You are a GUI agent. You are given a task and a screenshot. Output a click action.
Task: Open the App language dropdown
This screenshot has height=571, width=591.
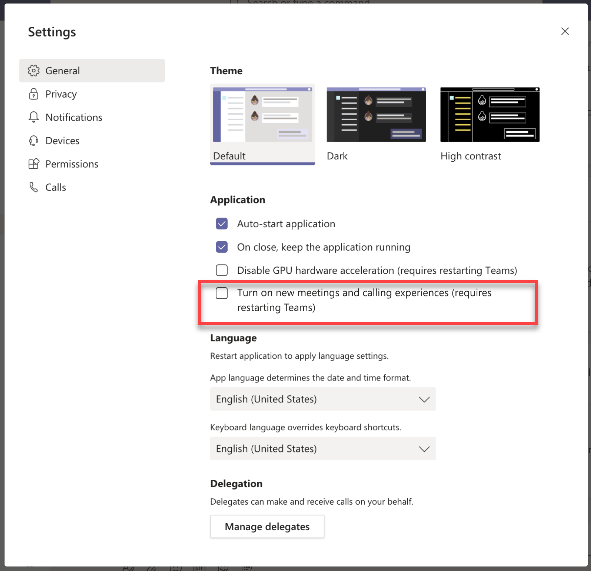tap(323, 399)
